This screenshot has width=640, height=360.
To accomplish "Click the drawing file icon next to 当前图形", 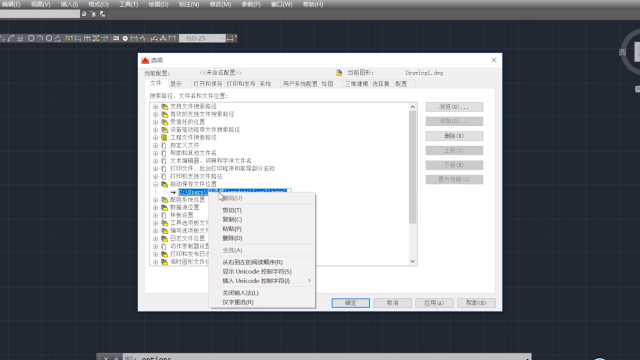I will pyautogui.click(x=339, y=73).
